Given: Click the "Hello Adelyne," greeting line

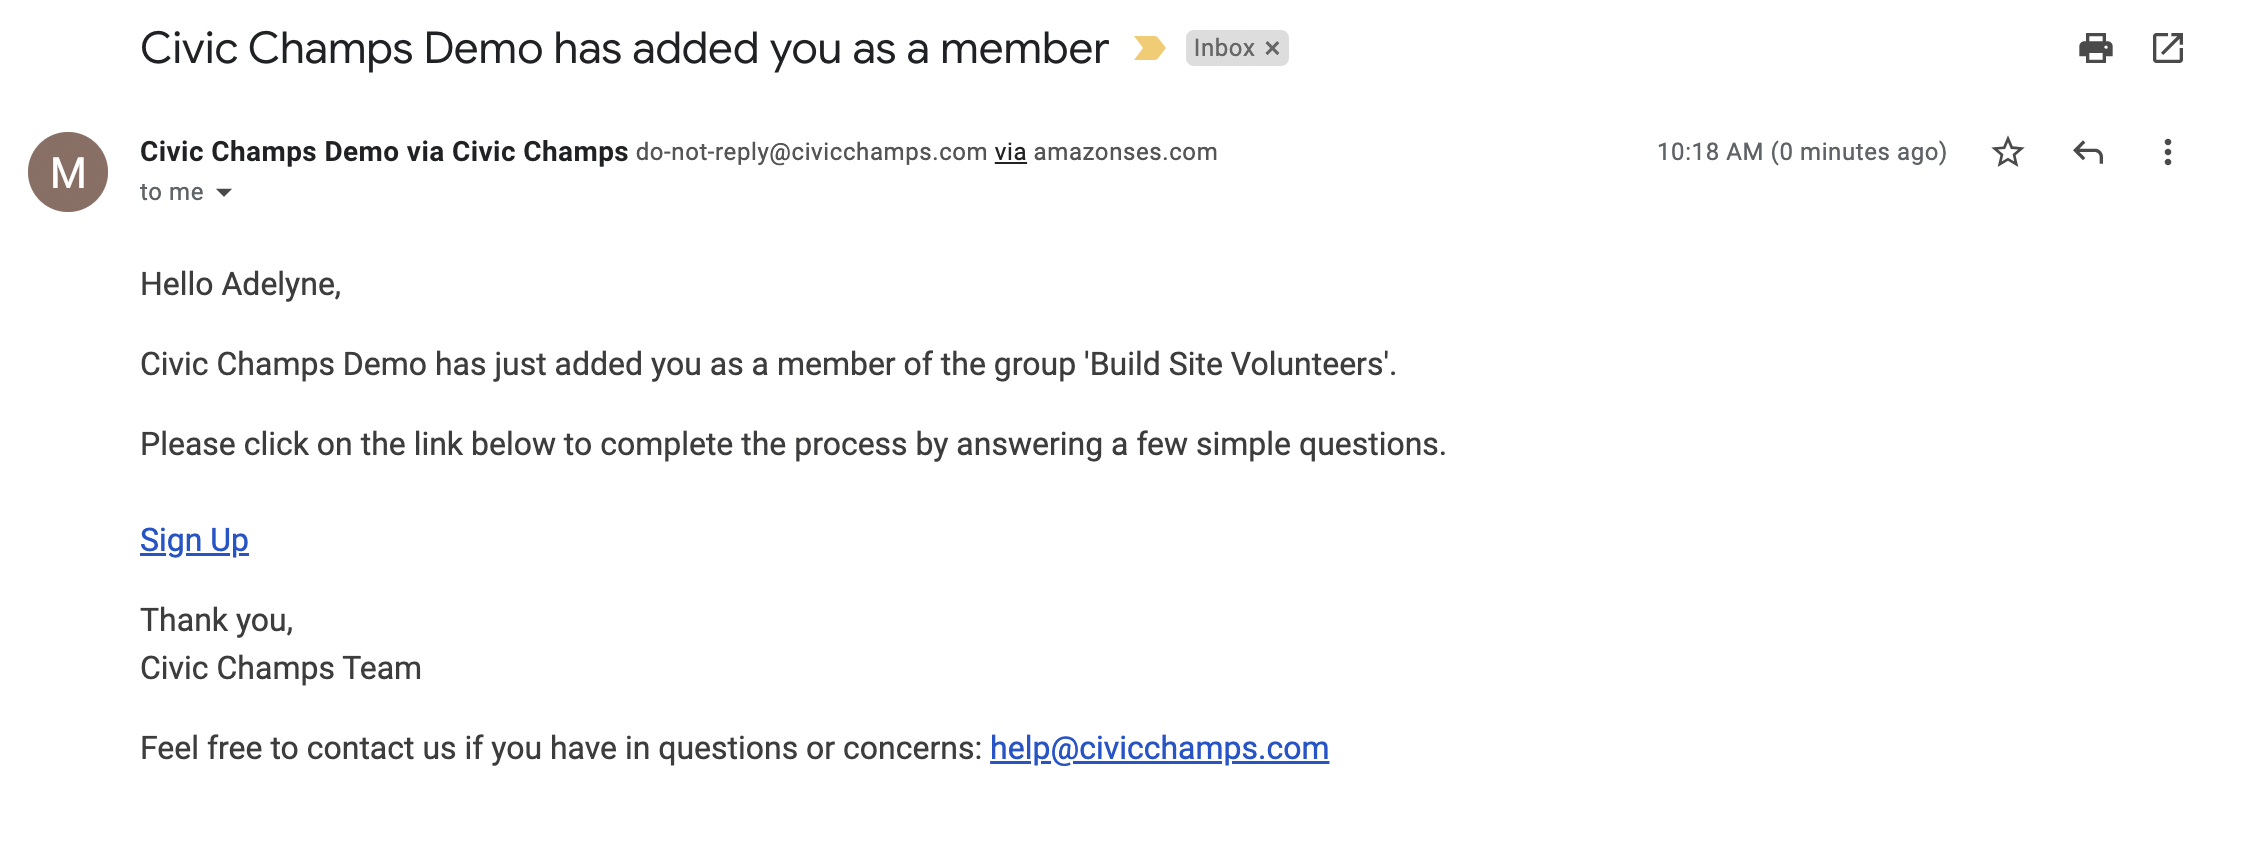Looking at the screenshot, I should [x=241, y=284].
